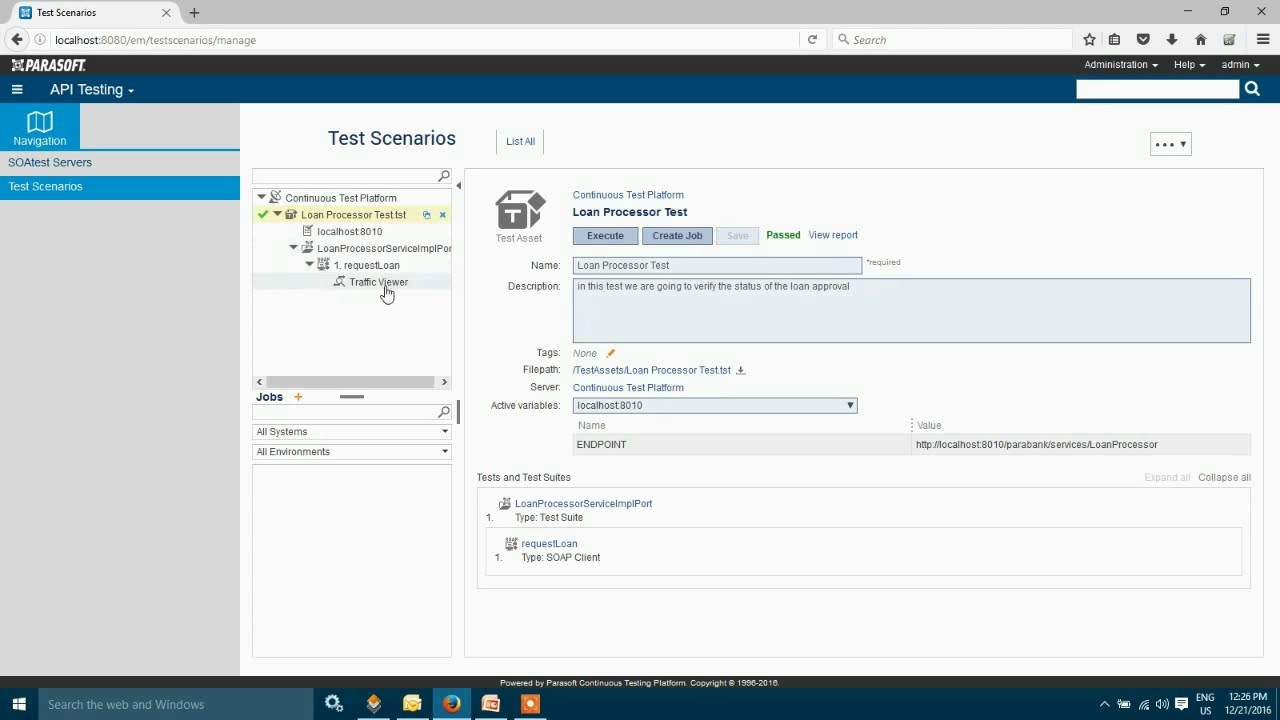Screen dimensions: 1280x720
Task: Show bookmarks list in the Firefox toolbar
Action: click(x=1115, y=40)
